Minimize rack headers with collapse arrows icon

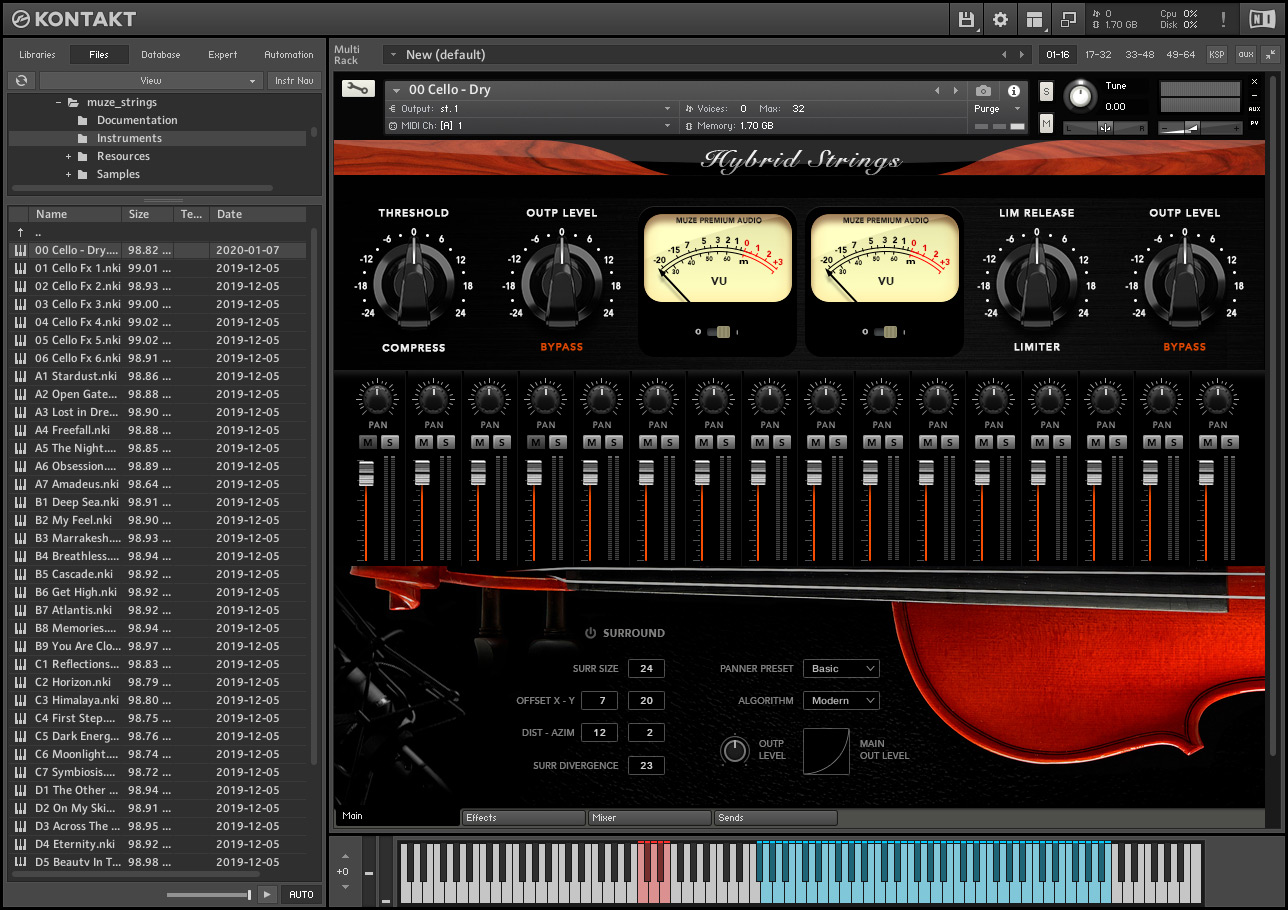coord(1269,54)
